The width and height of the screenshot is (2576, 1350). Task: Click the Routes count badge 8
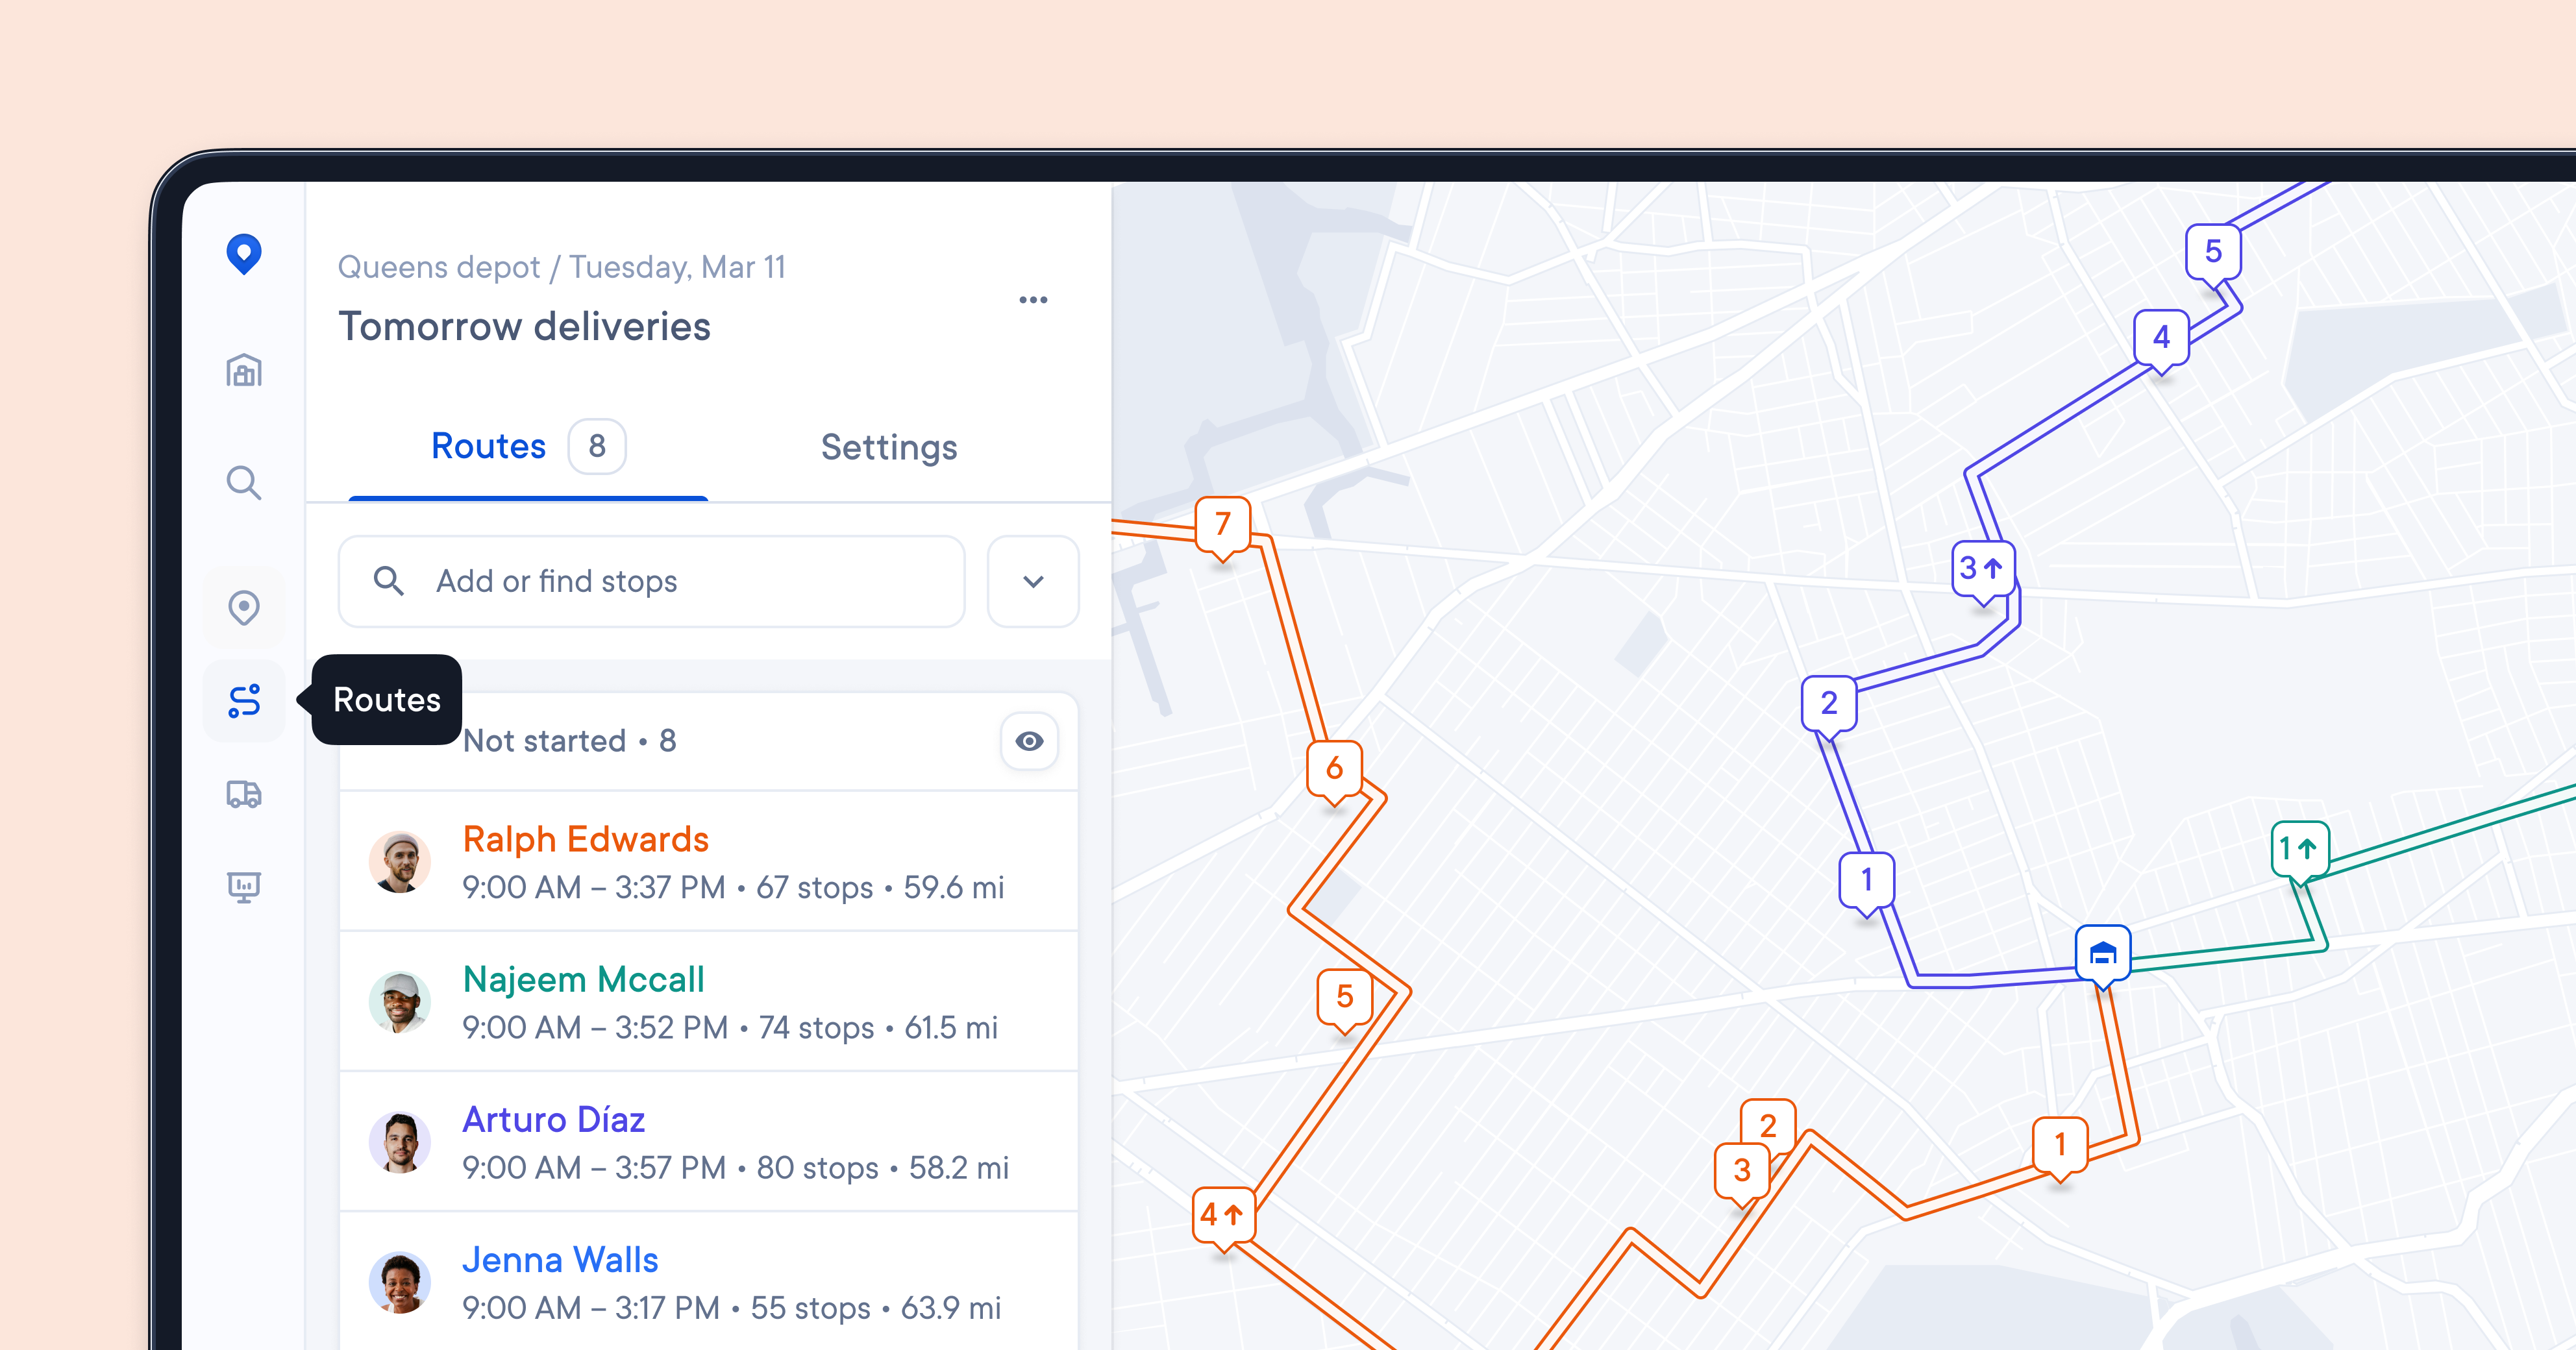[x=597, y=446]
